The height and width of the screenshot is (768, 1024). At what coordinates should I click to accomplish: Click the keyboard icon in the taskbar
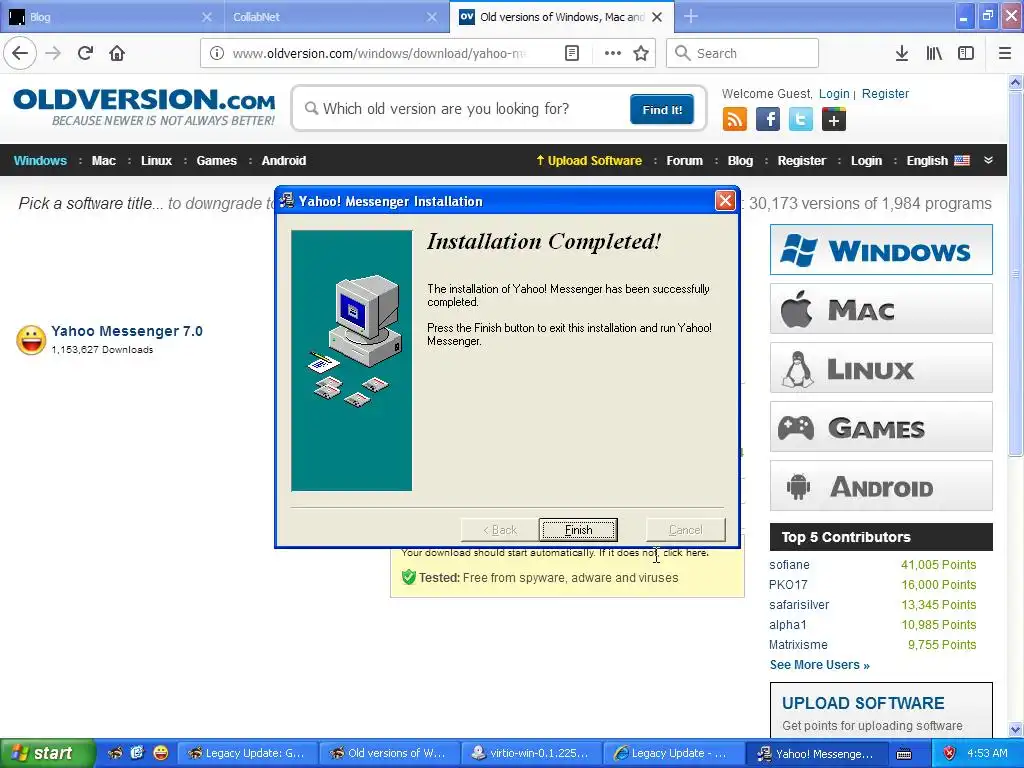pyautogui.click(x=904, y=754)
